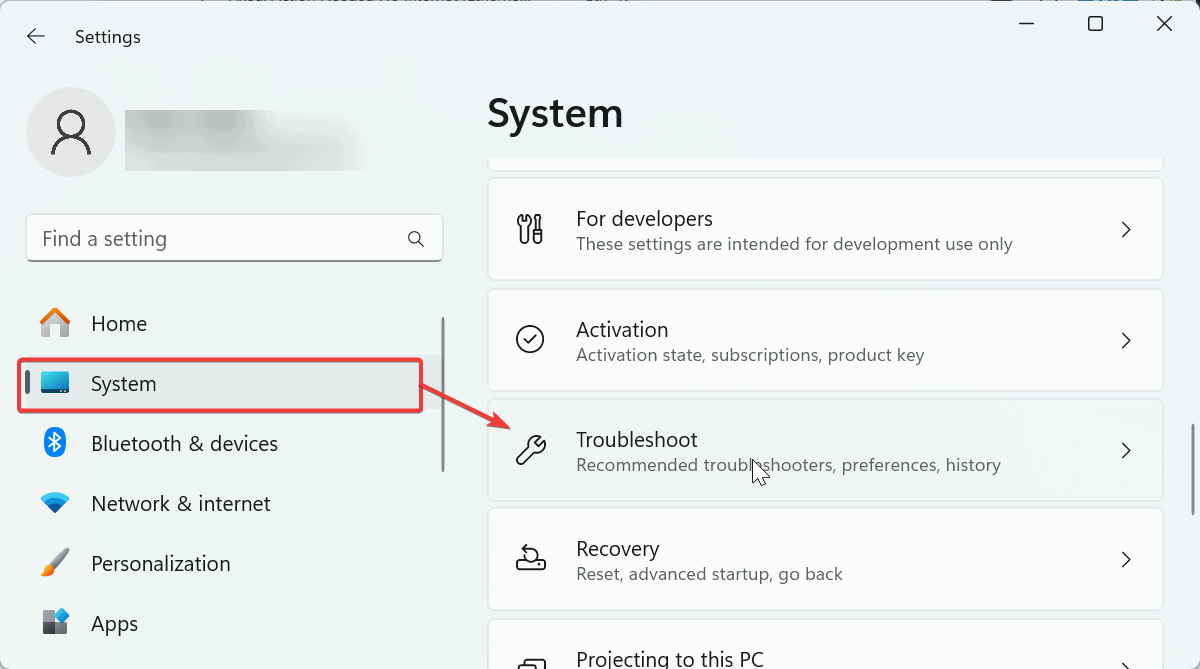Close the Settings window

[1164, 24]
